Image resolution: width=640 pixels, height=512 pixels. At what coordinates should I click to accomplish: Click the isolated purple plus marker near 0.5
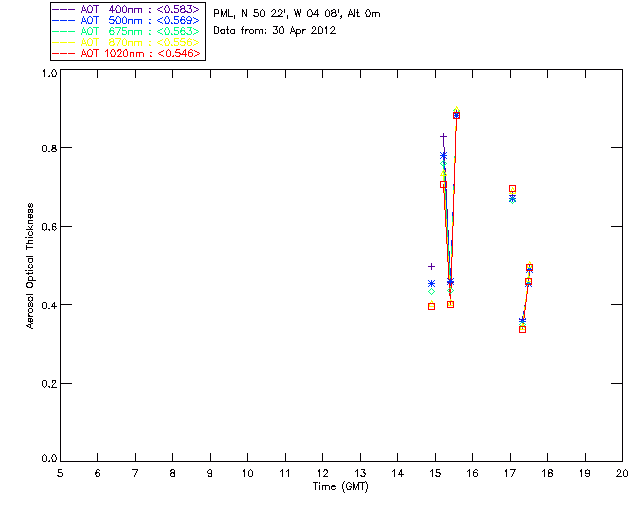(431, 267)
